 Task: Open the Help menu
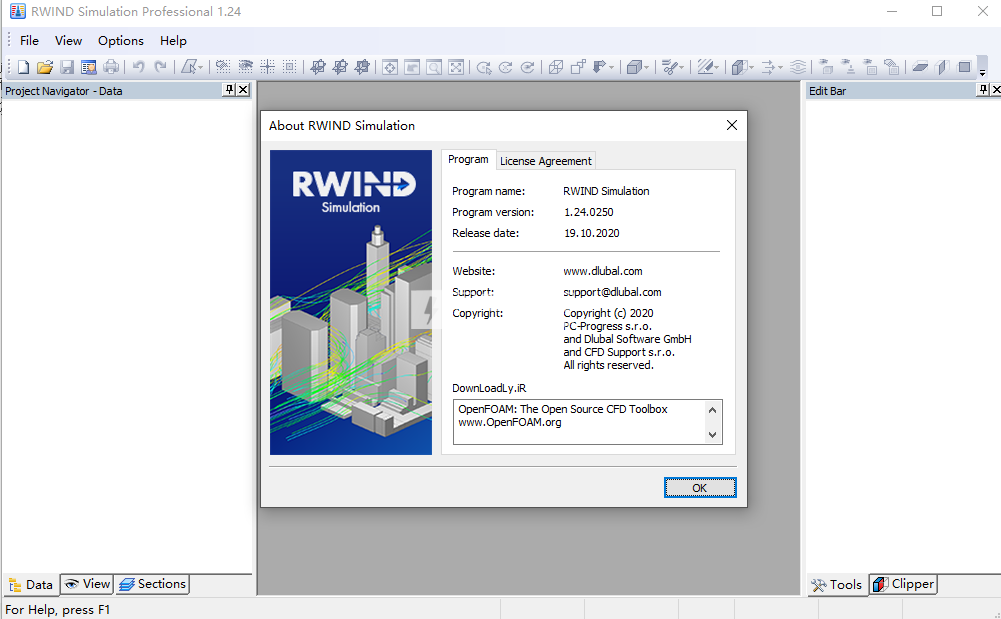(x=173, y=41)
